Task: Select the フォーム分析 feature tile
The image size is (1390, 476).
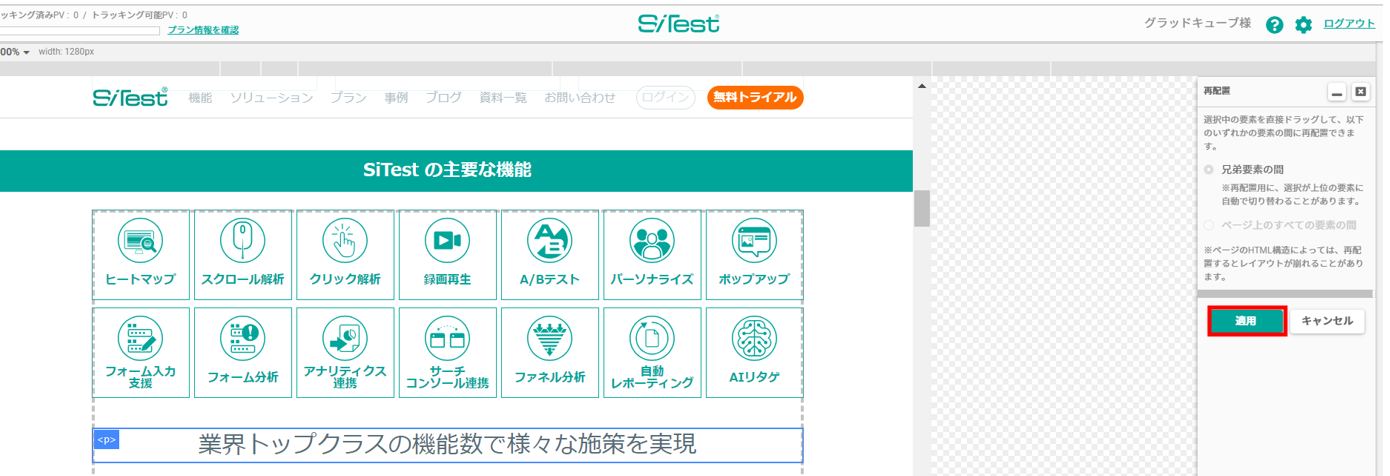Action: click(243, 352)
